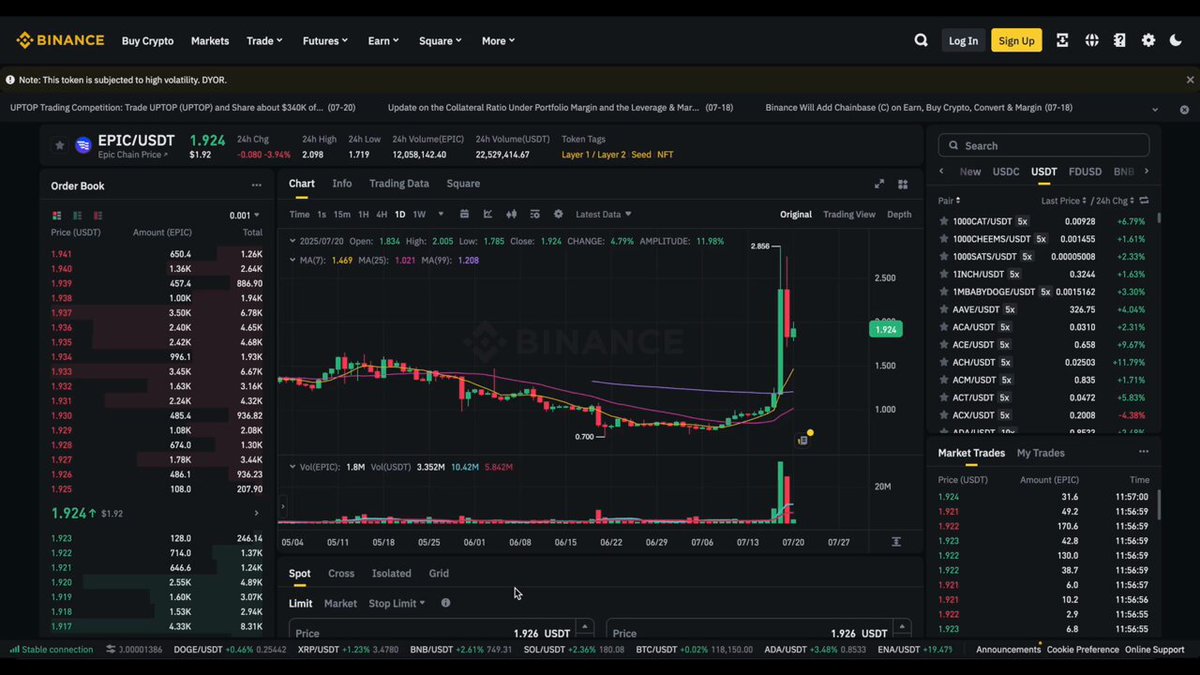The height and width of the screenshot is (675, 1200).
Task: Switch to the Trading Data tab
Action: [399, 184]
